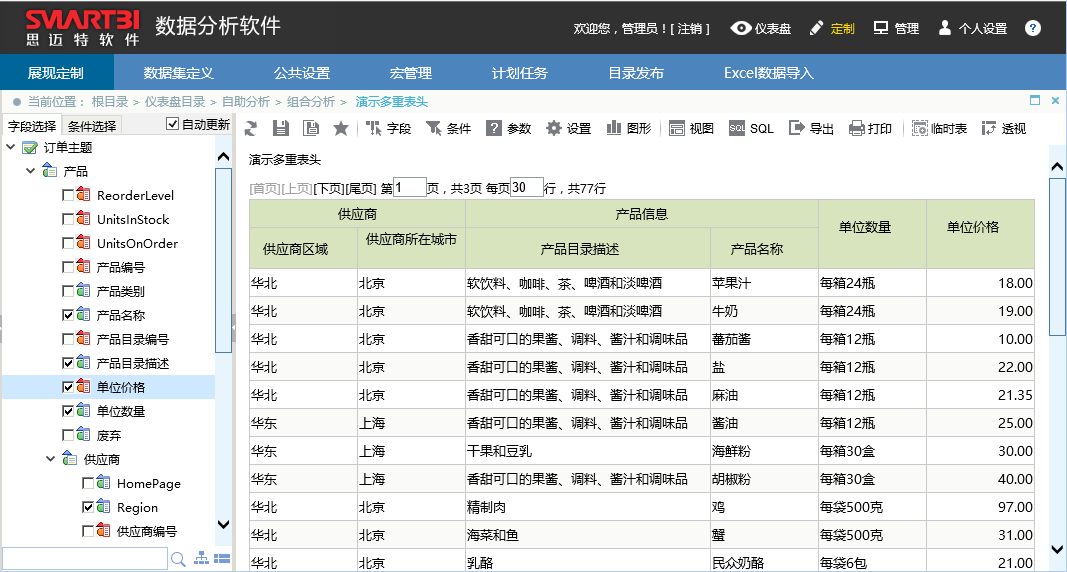Viewport: 1067px width, 572px height.
Task: Switch to 数据集定义 tab
Action: 178,73
